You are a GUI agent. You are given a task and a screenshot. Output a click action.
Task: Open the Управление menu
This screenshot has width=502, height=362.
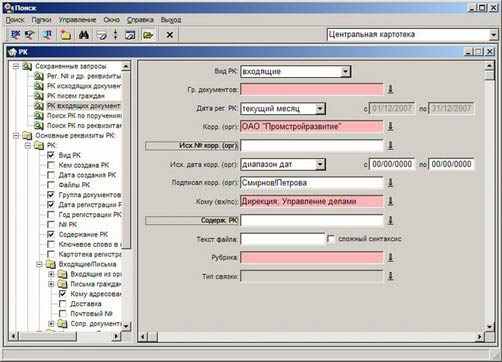[77, 20]
